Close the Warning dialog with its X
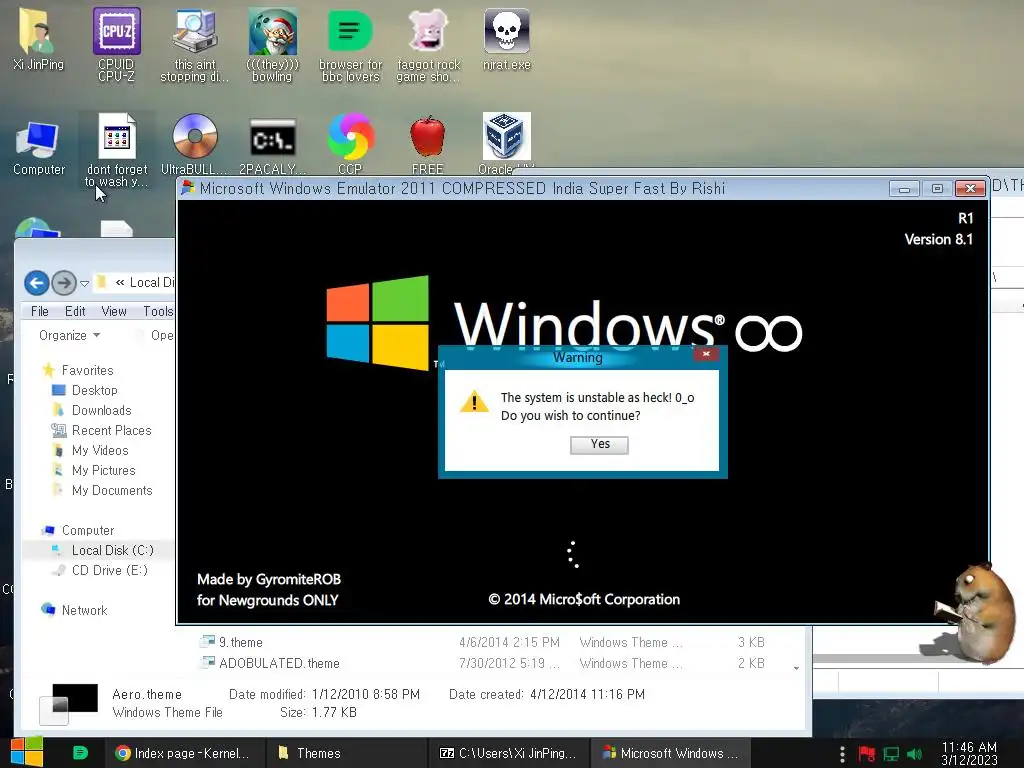 pos(706,354)
